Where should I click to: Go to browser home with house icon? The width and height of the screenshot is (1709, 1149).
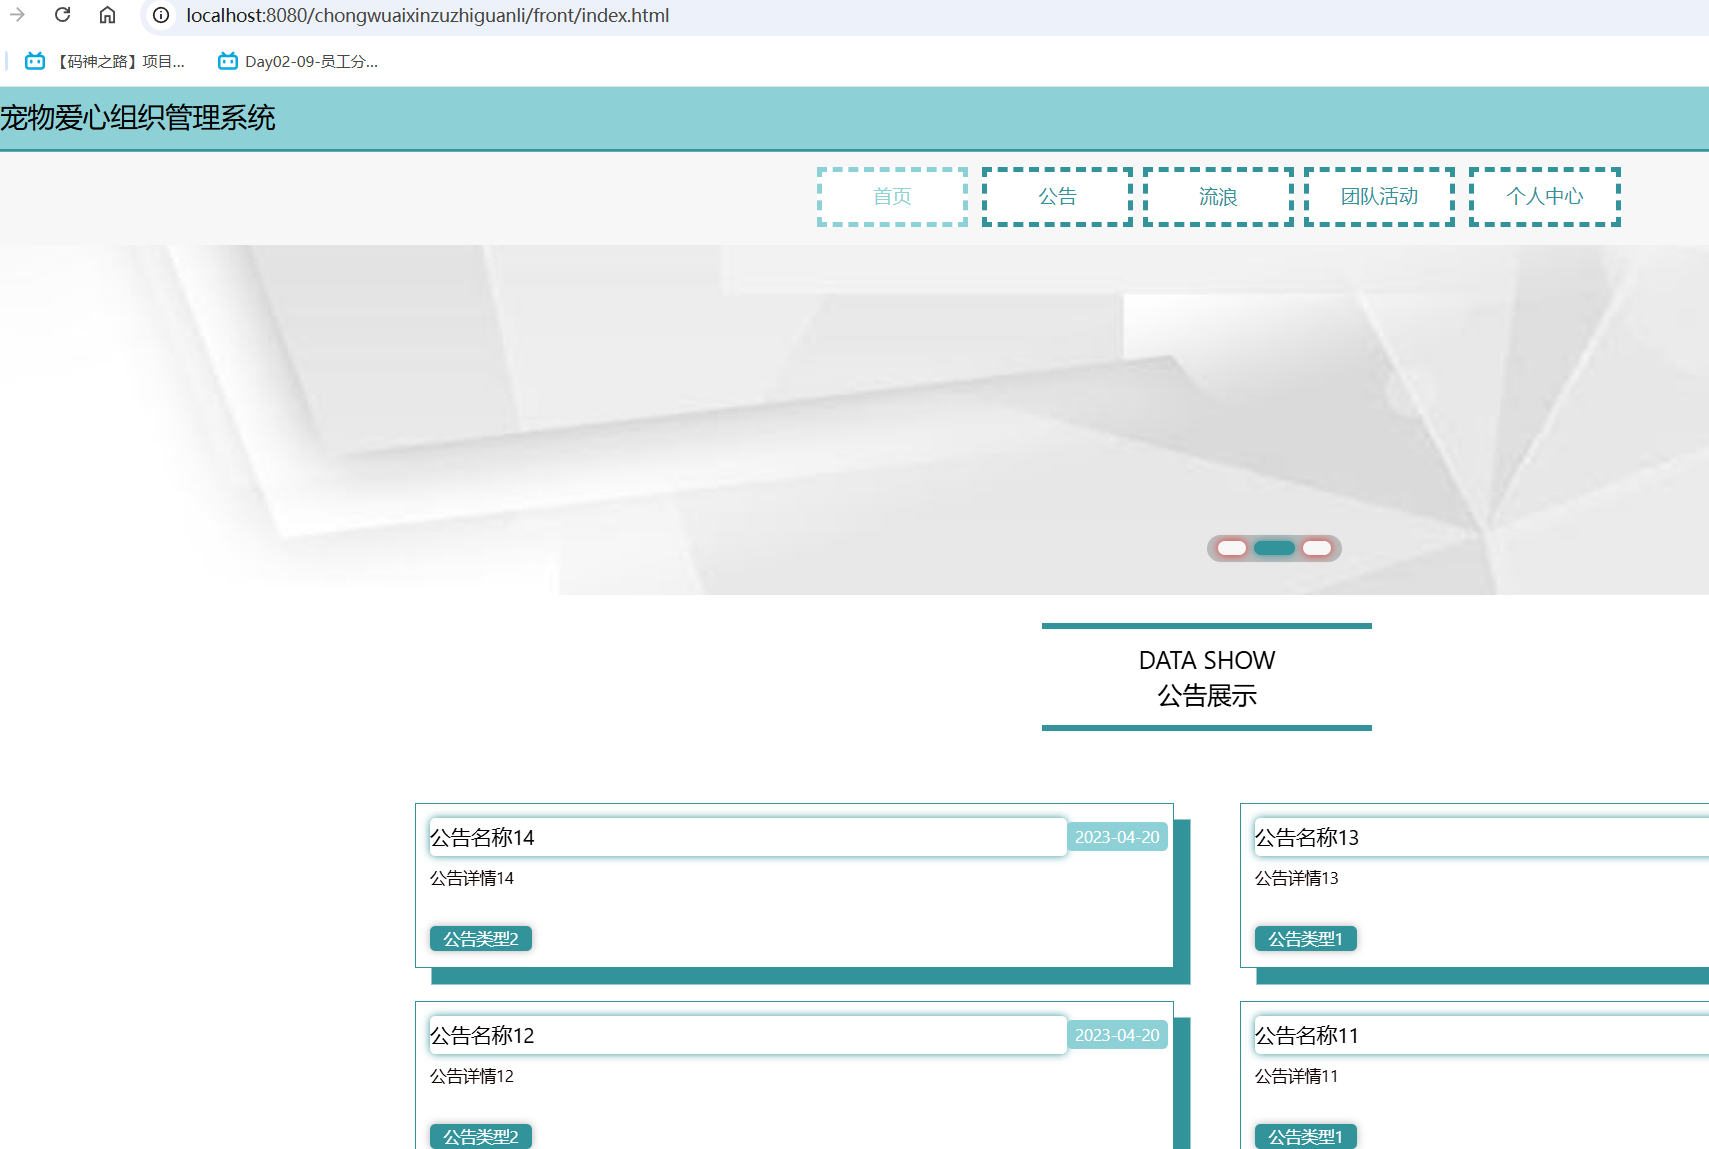coord(107,15)
